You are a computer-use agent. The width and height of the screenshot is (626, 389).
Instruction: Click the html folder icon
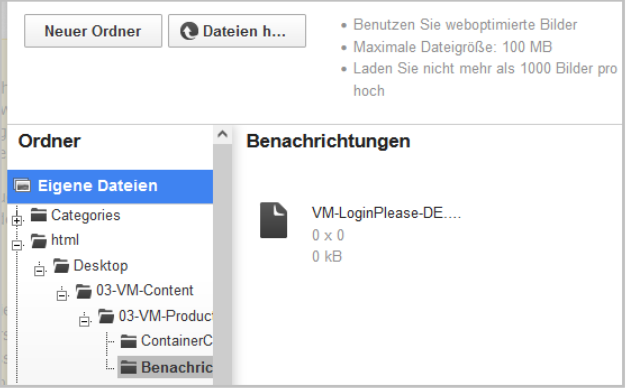pos(39,240)
